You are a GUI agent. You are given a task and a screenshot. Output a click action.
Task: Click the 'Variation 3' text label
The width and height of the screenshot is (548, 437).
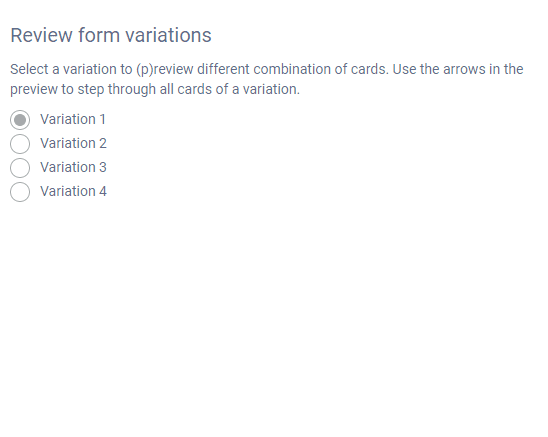click(73, 167)
